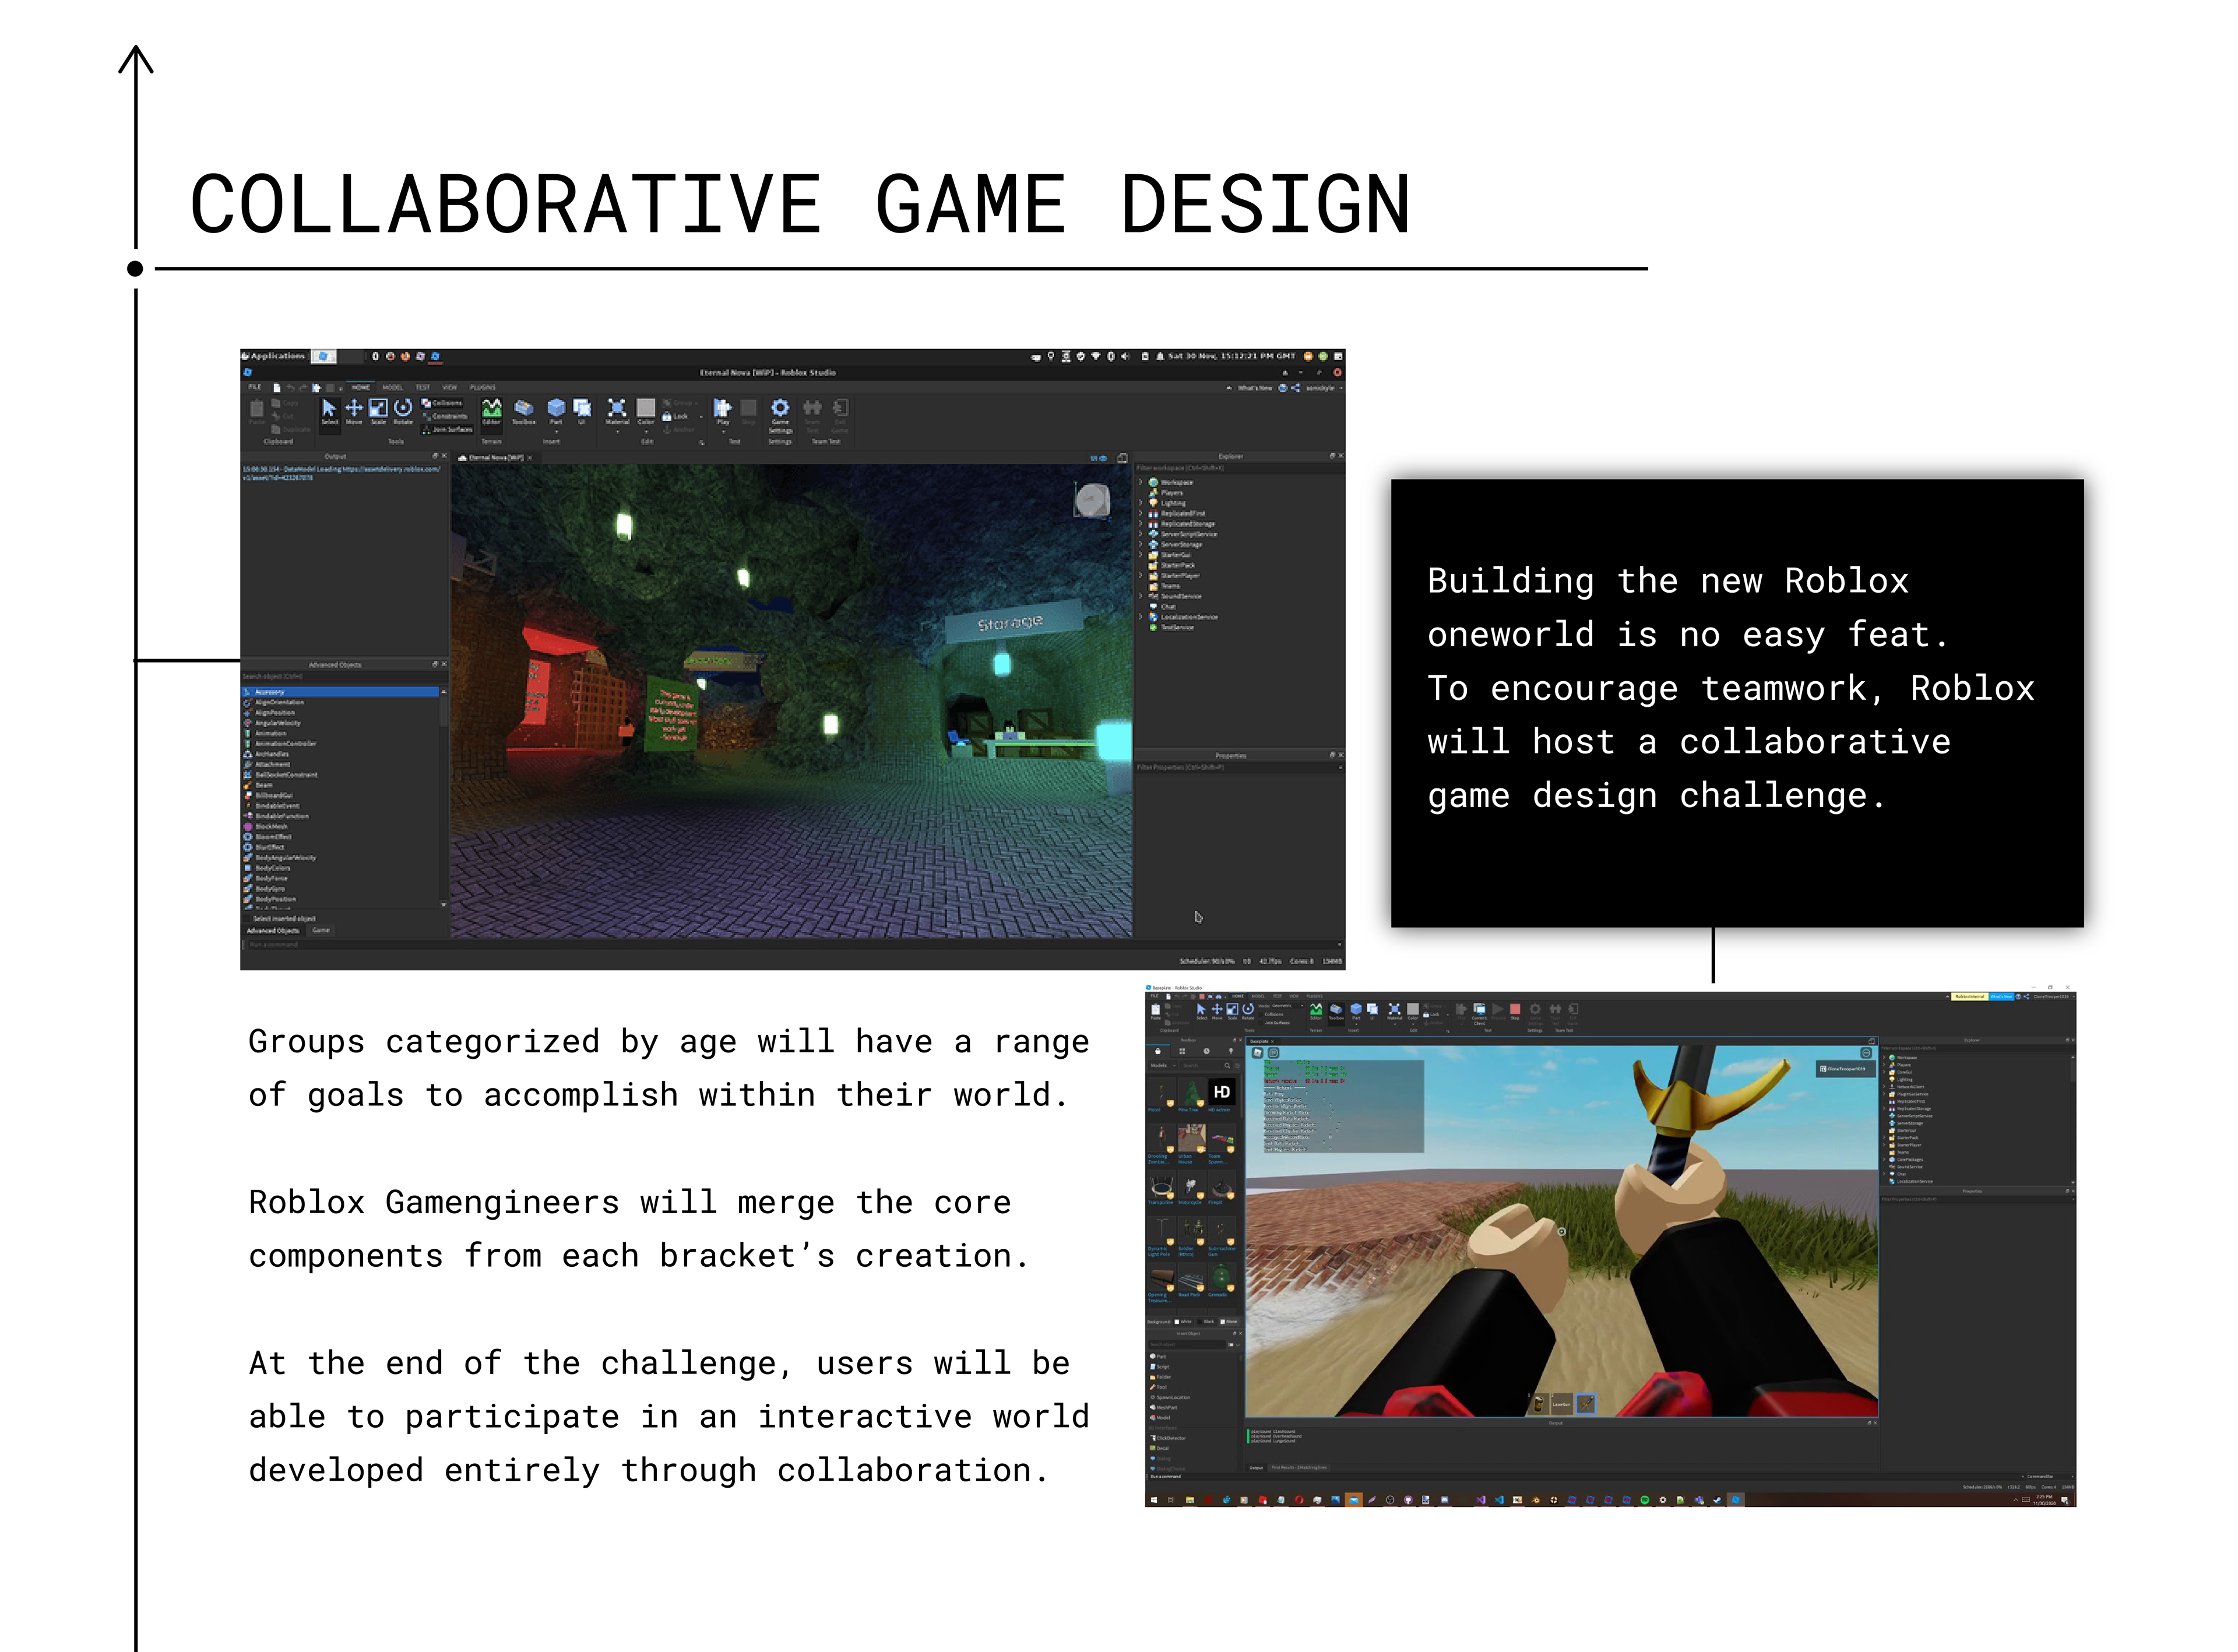Click What's New button in Baseplate window
This screenshot has width=2238, height=1652.
coord(2001,997)
